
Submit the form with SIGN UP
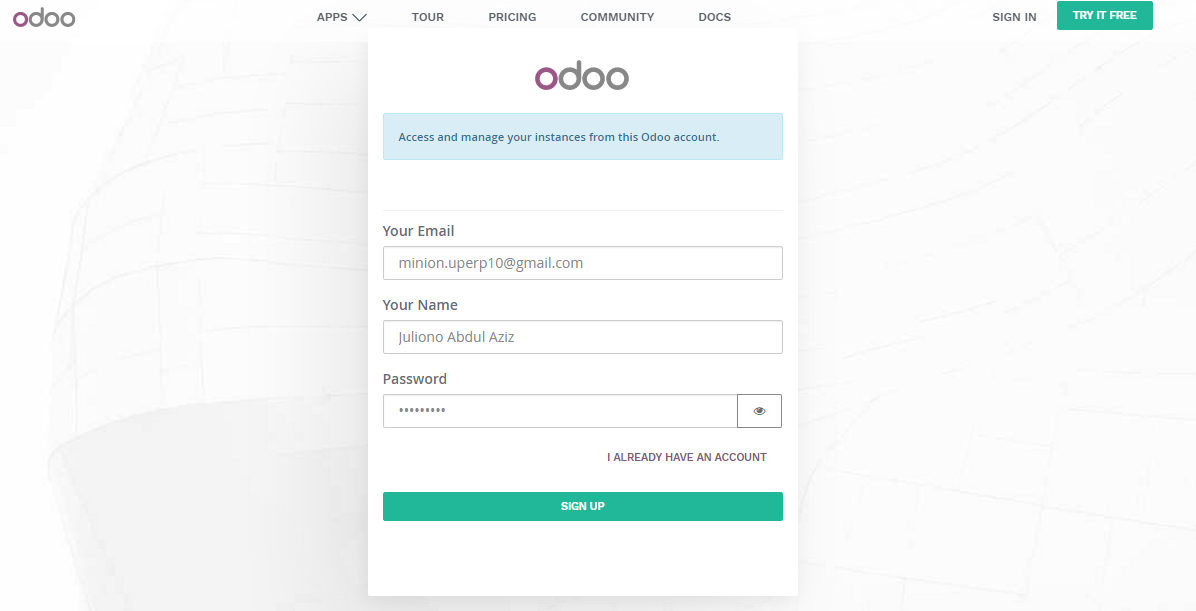click(x=583, y=506)
